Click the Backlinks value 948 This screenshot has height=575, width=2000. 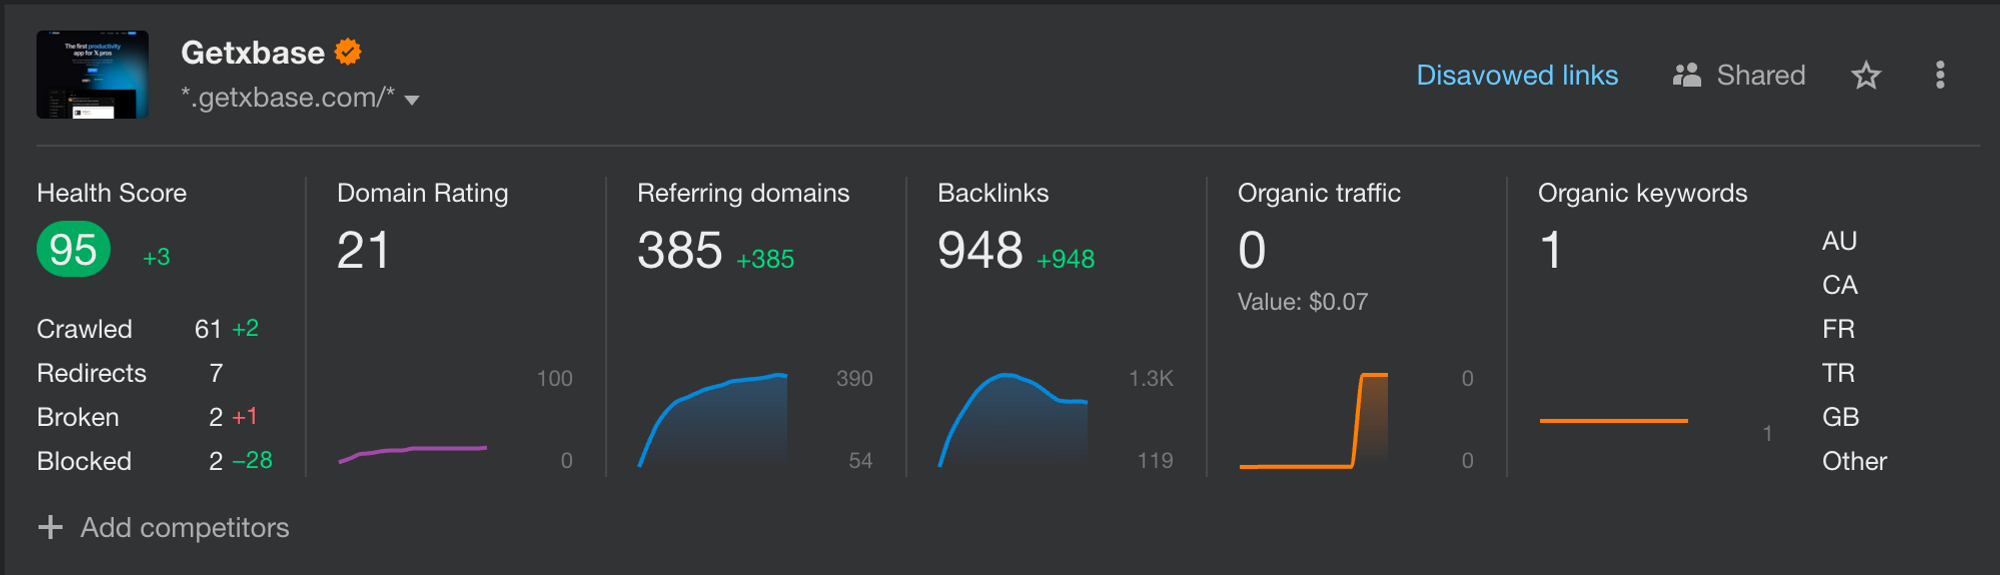980,250
